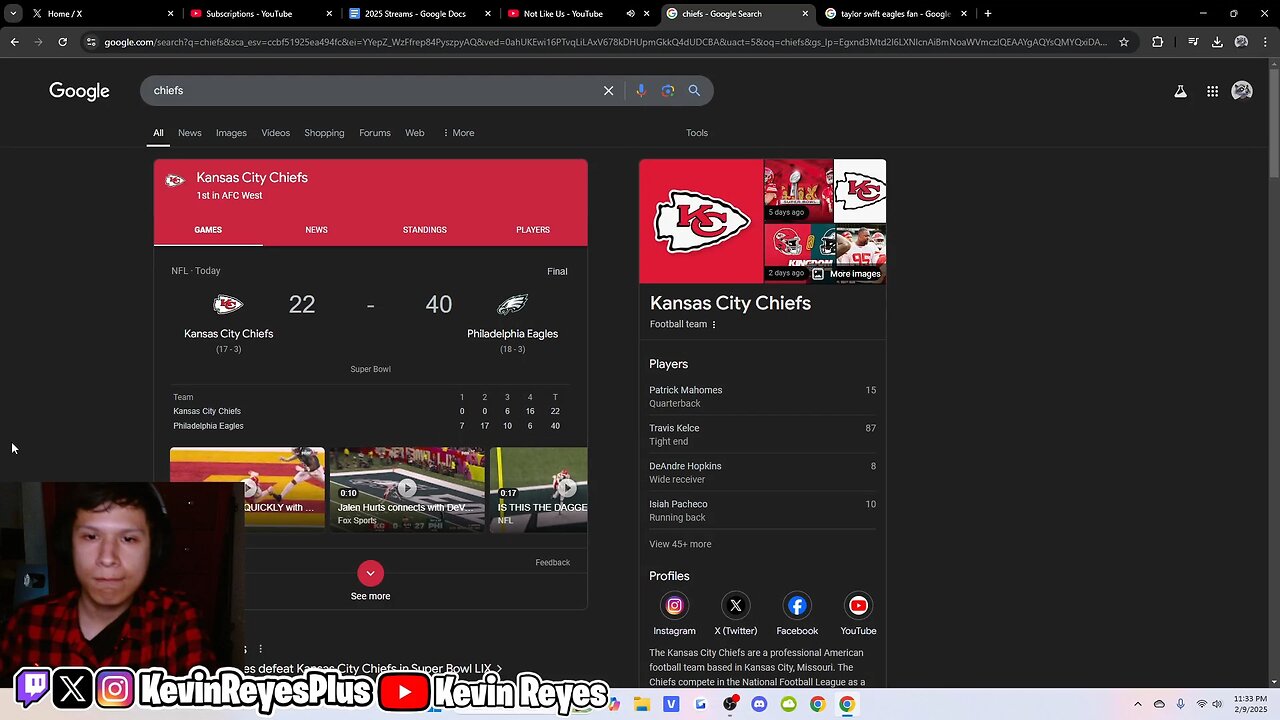Open Chrome media controls icon

[1193, 42]
